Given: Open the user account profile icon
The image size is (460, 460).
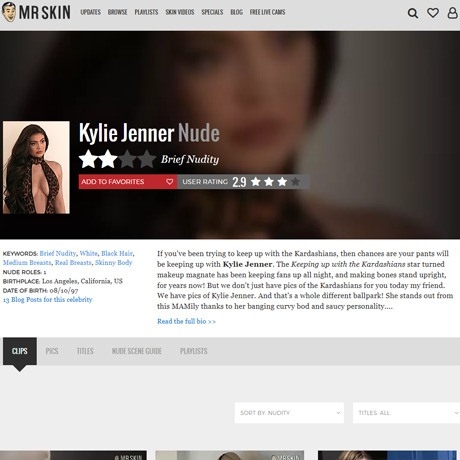Looking at the screenshot, I should click(x=452, y=13).
